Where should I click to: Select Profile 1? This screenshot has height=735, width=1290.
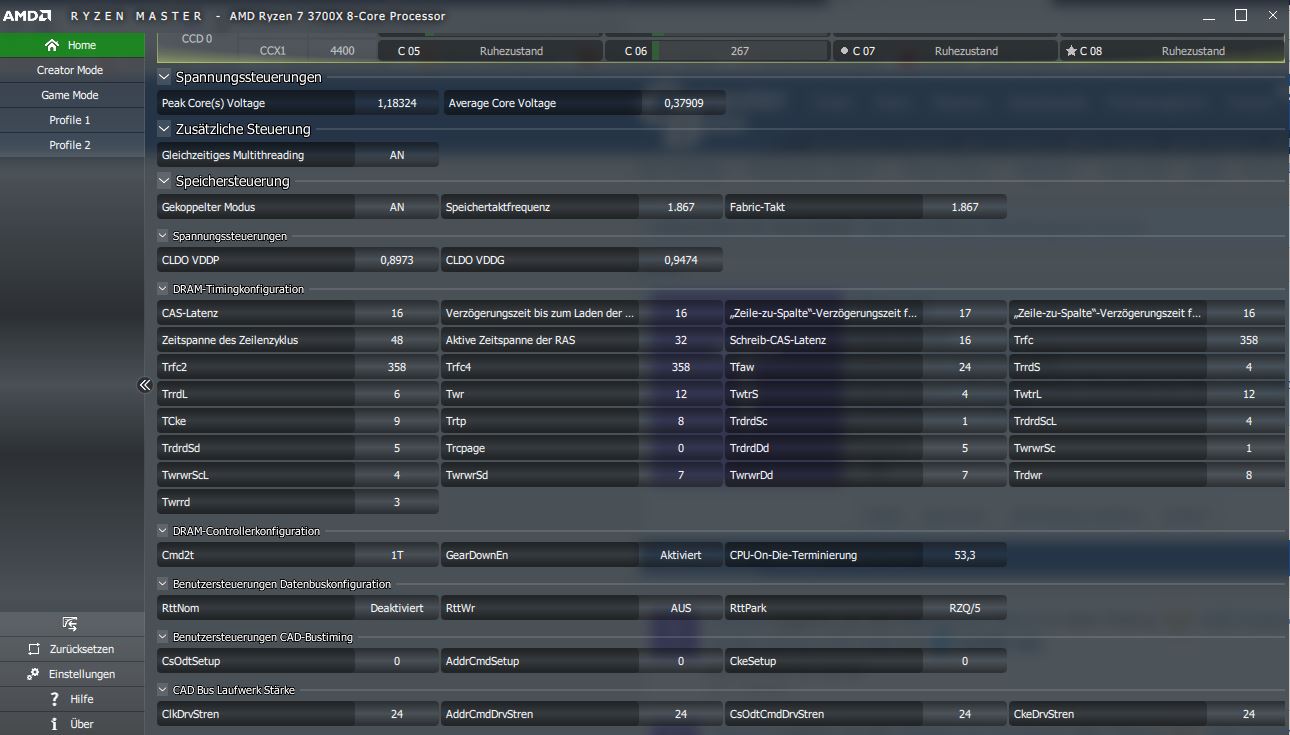[x=72, y=120]
